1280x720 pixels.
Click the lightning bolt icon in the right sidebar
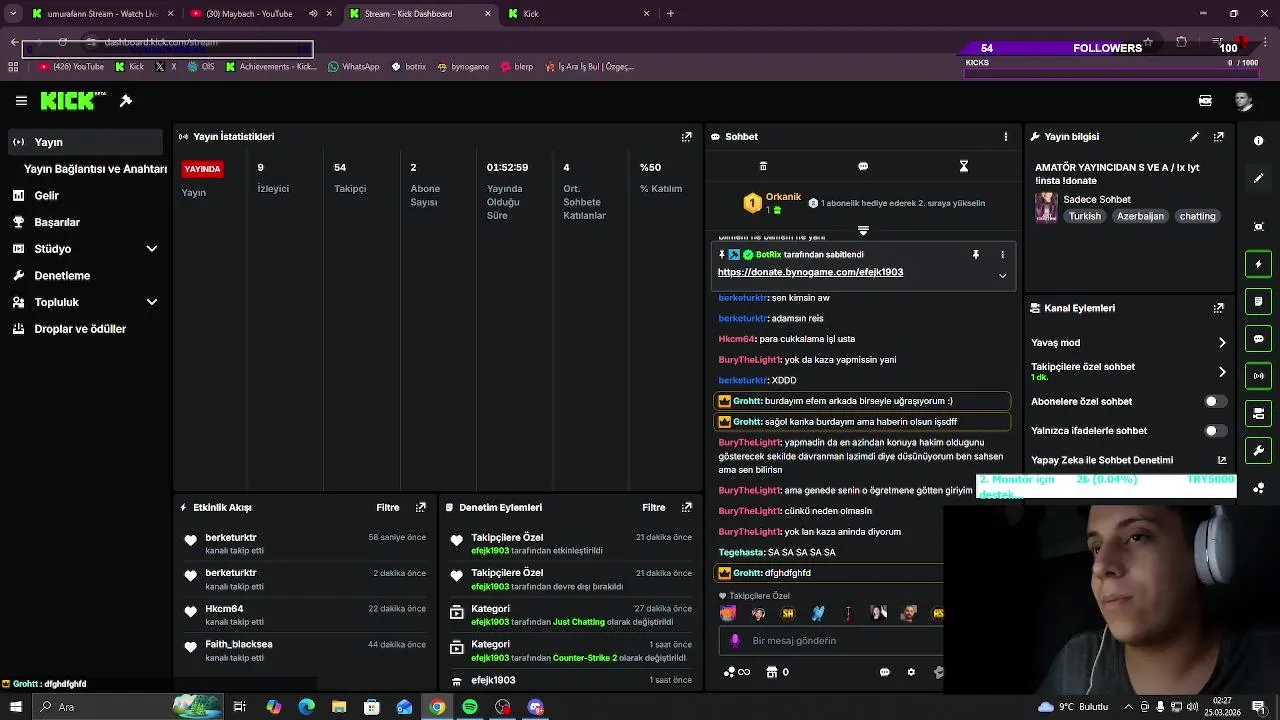tap(1258, 264)
